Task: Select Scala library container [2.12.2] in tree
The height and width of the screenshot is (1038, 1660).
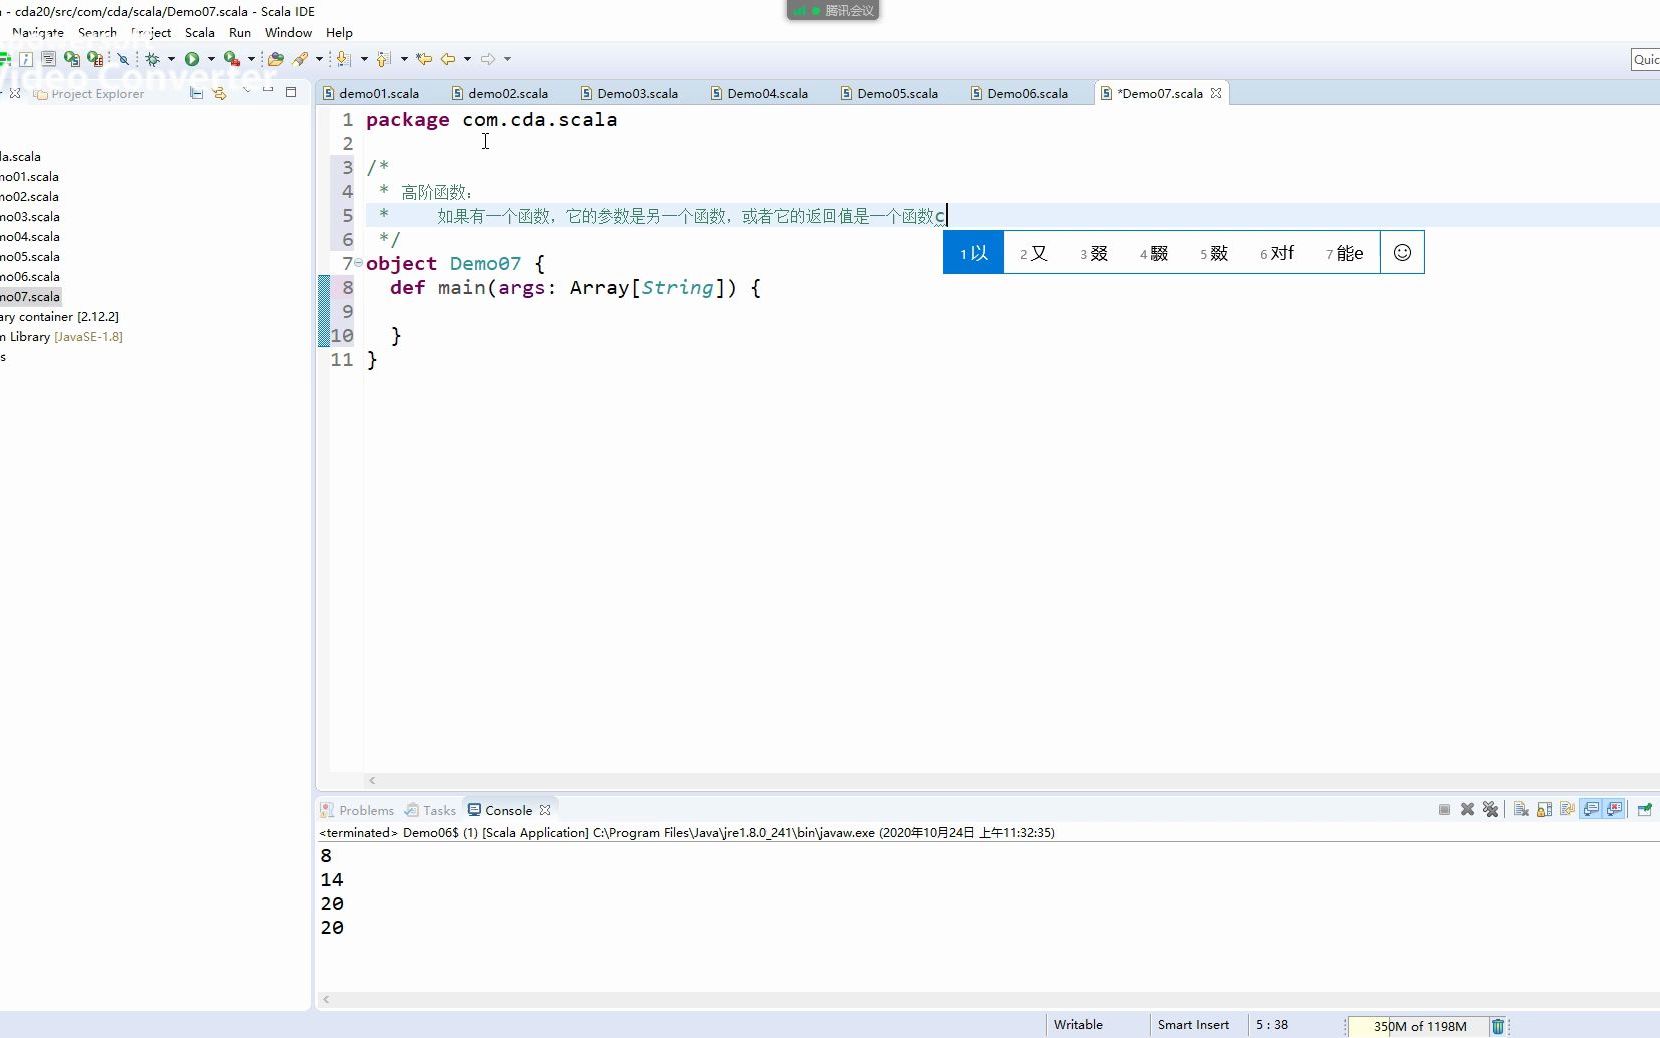Action: pyautogui.click(x=60, y=316)
